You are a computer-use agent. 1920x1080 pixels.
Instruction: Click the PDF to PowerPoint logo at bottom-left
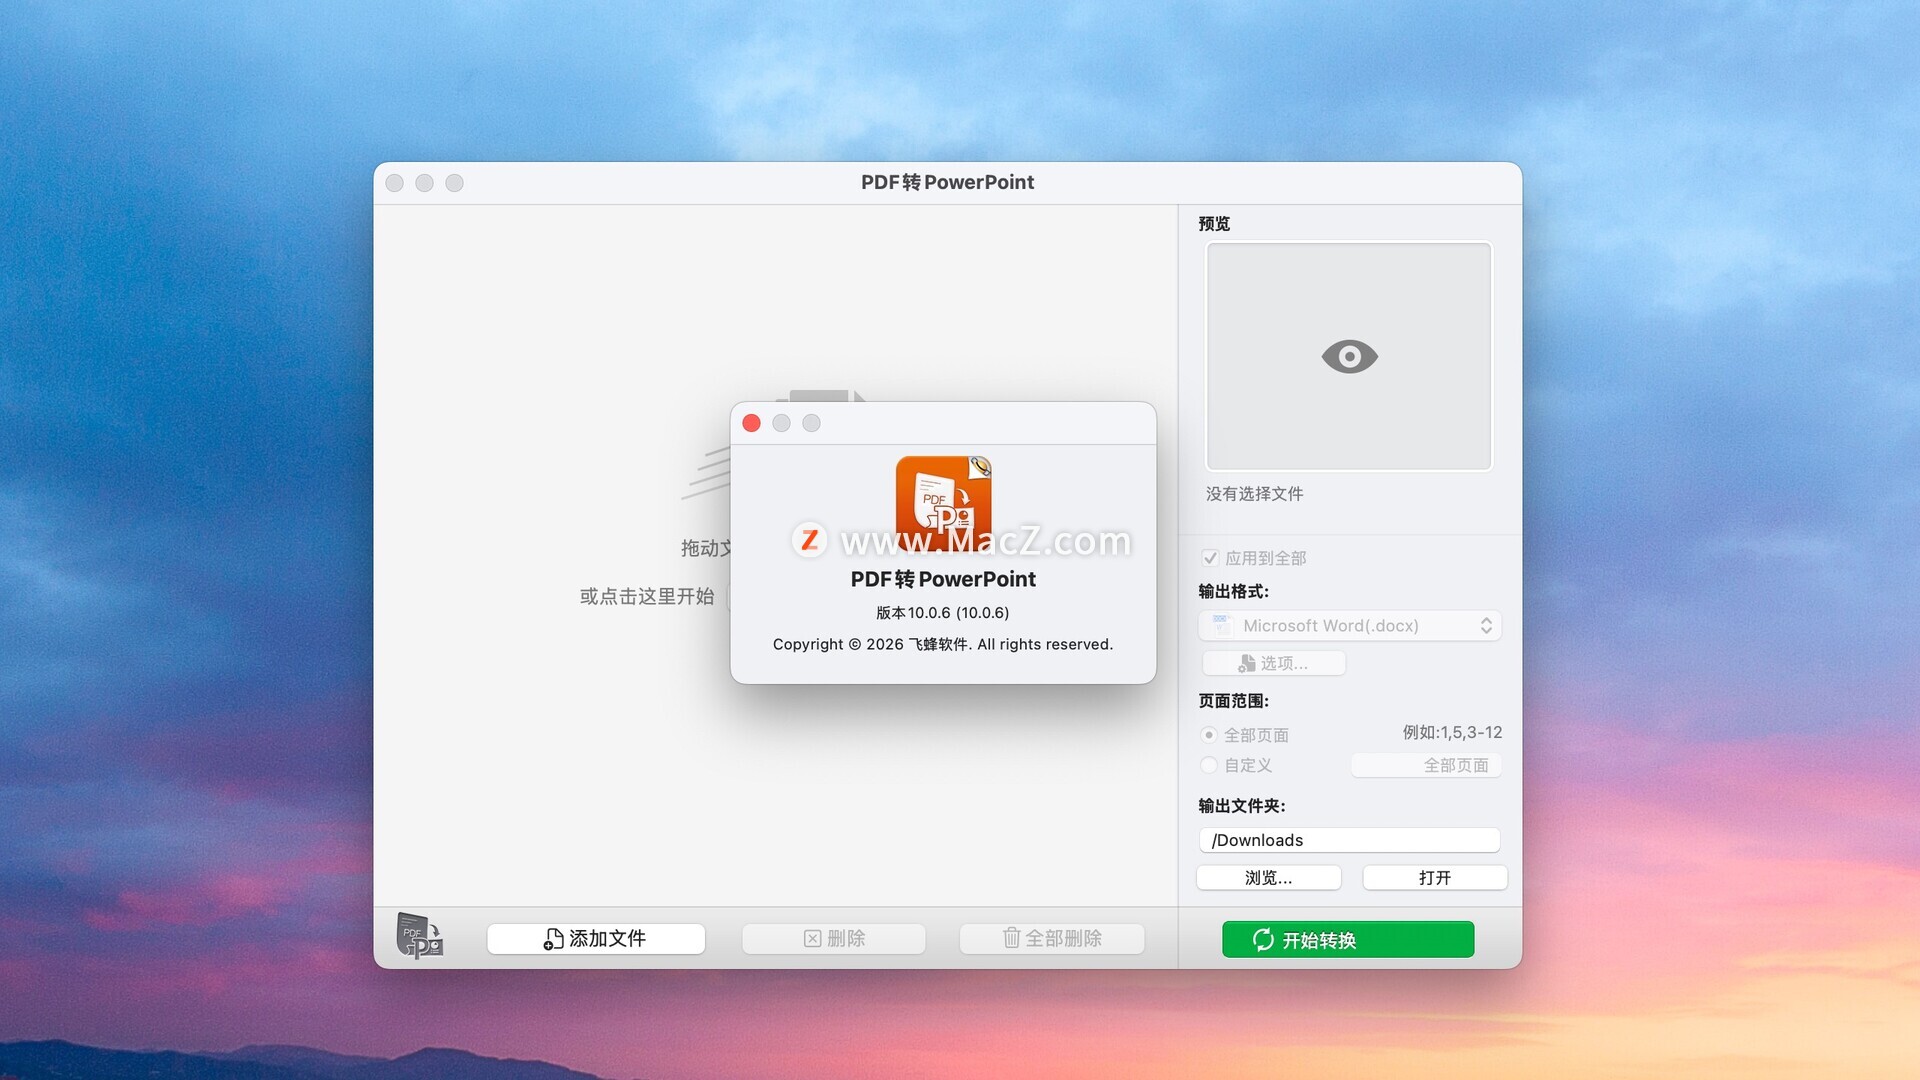click(x=419, y=936)
